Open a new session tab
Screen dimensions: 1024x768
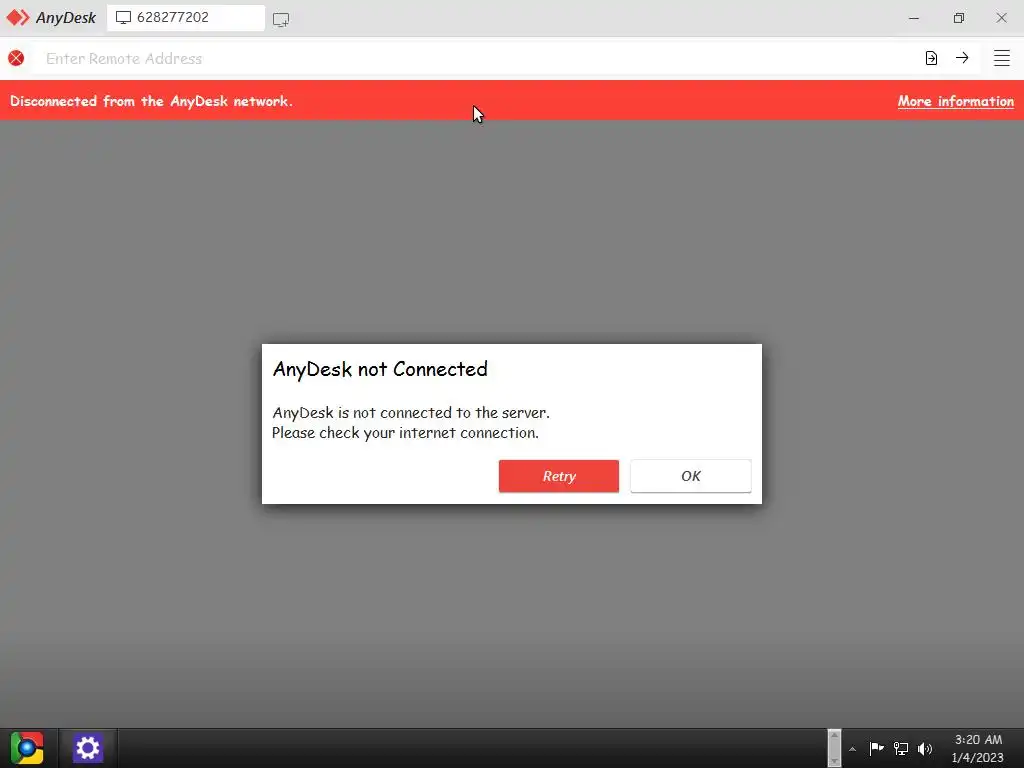[x=281, y=20]
